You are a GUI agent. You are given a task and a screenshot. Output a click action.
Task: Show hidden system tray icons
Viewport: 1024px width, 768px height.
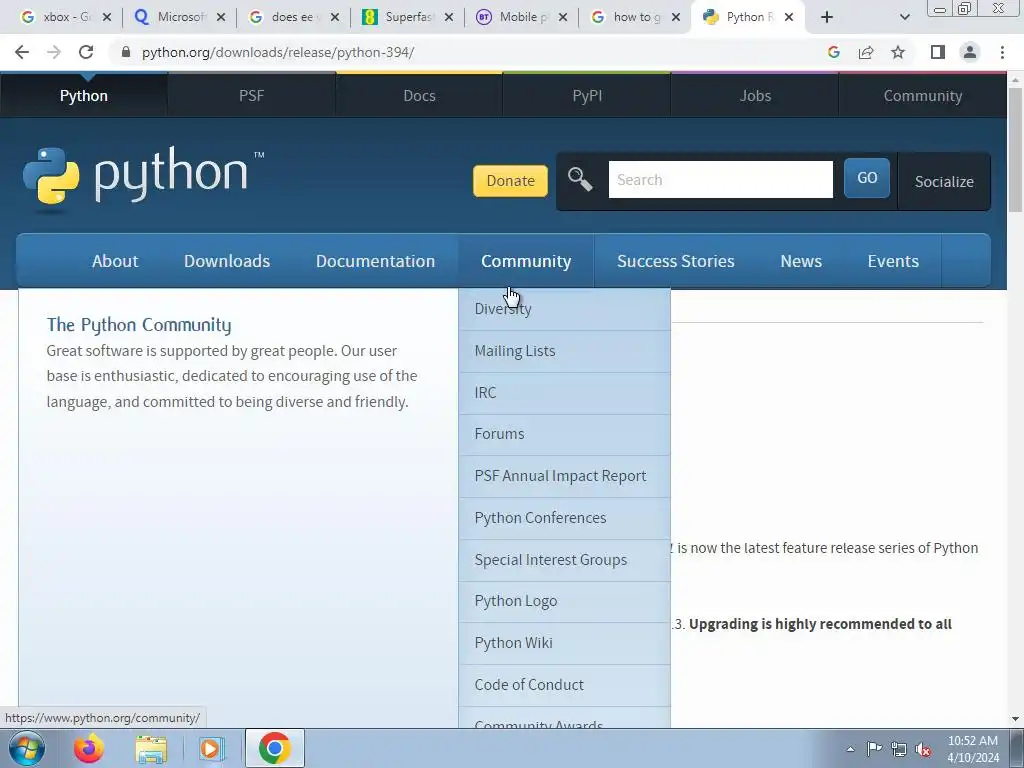click(x=850, y=749)
